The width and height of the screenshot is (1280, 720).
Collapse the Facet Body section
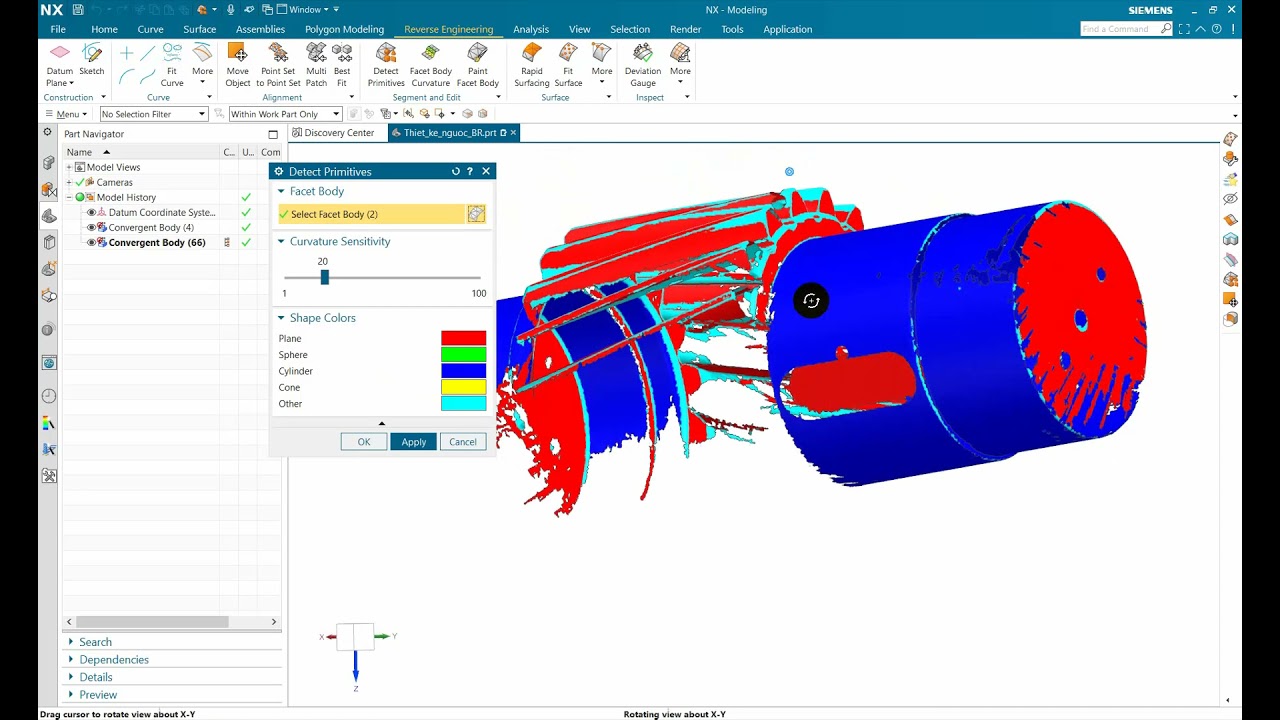coord(281,191)
